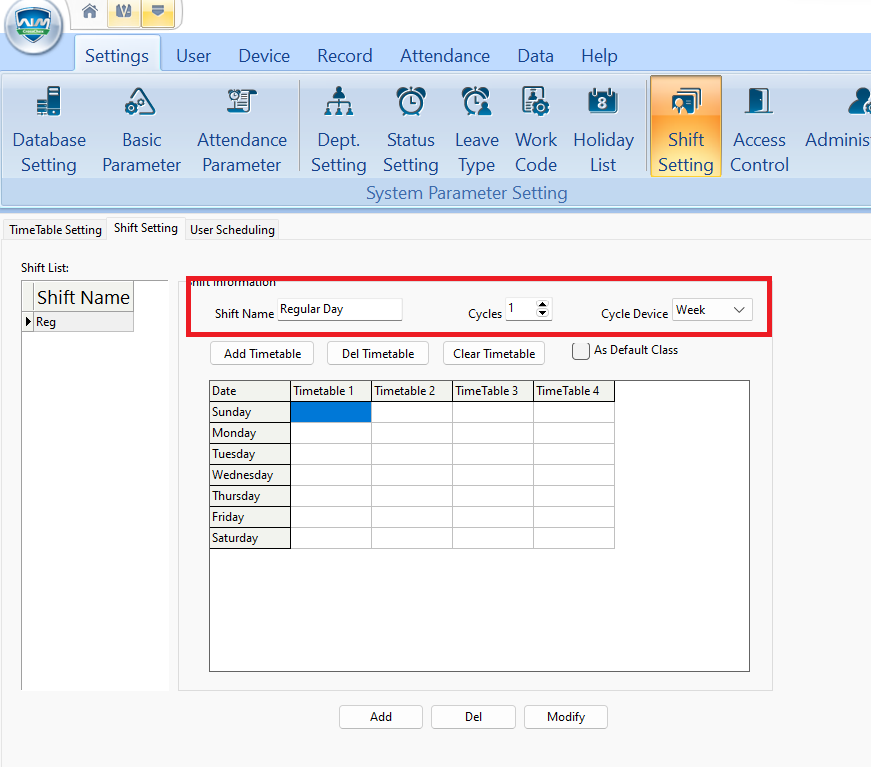Switch to the Record ribbon tab

(x=344, y=56)
